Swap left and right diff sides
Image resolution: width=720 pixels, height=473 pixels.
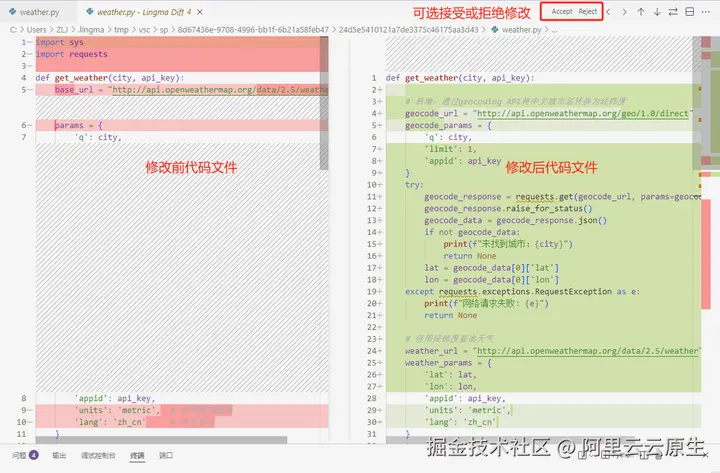pos(673,12)
